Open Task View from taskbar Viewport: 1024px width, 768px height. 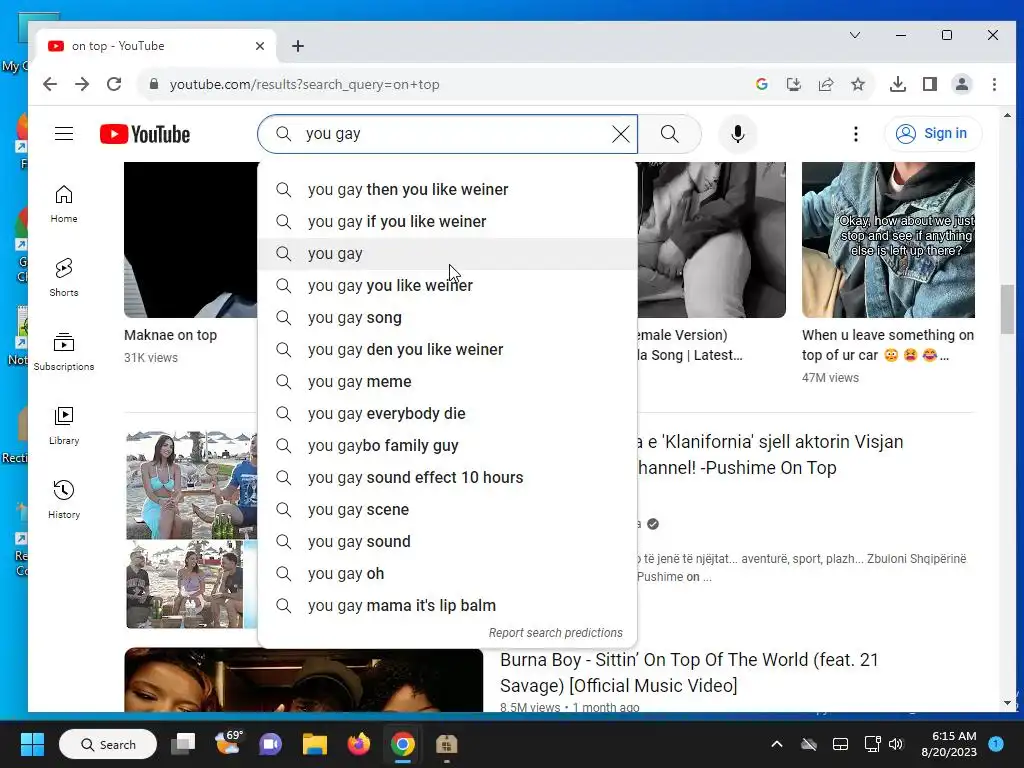pos(183,744)
